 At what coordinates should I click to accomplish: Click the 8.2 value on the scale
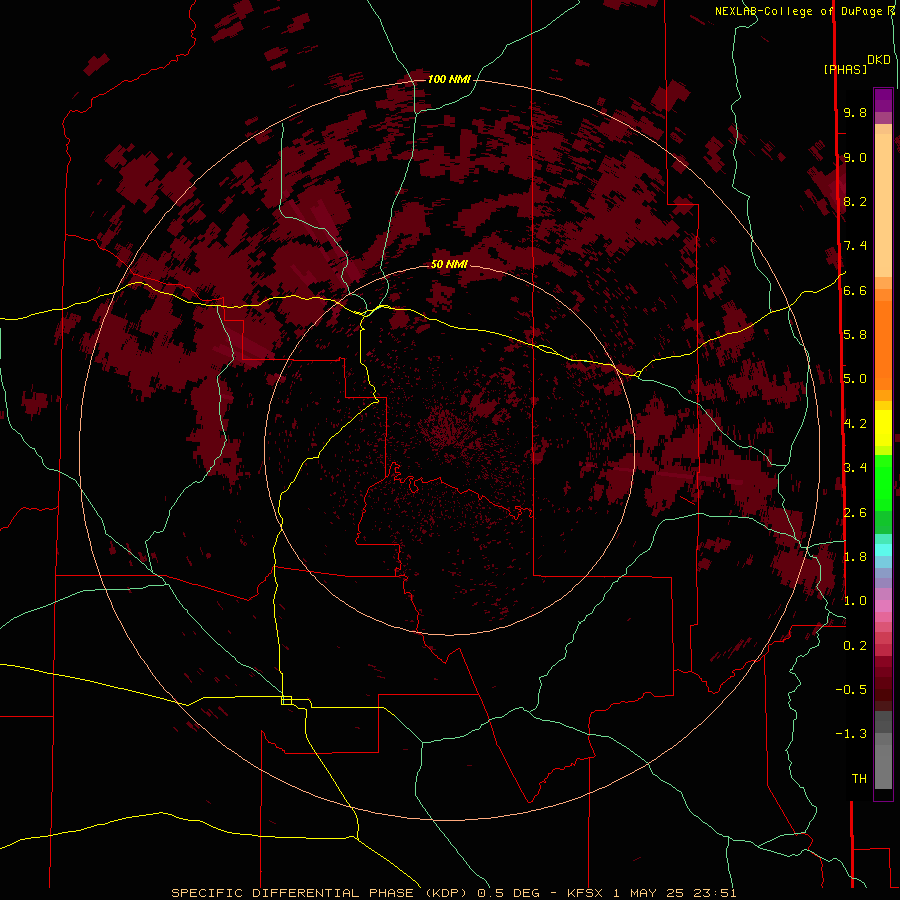pos(855,201)
